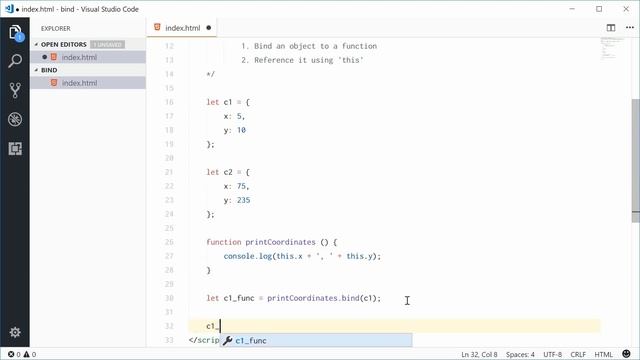The height and width of the screenshot is (360, 640).
Task: Click the value 235 on line 23
Action: click(243, 200)
